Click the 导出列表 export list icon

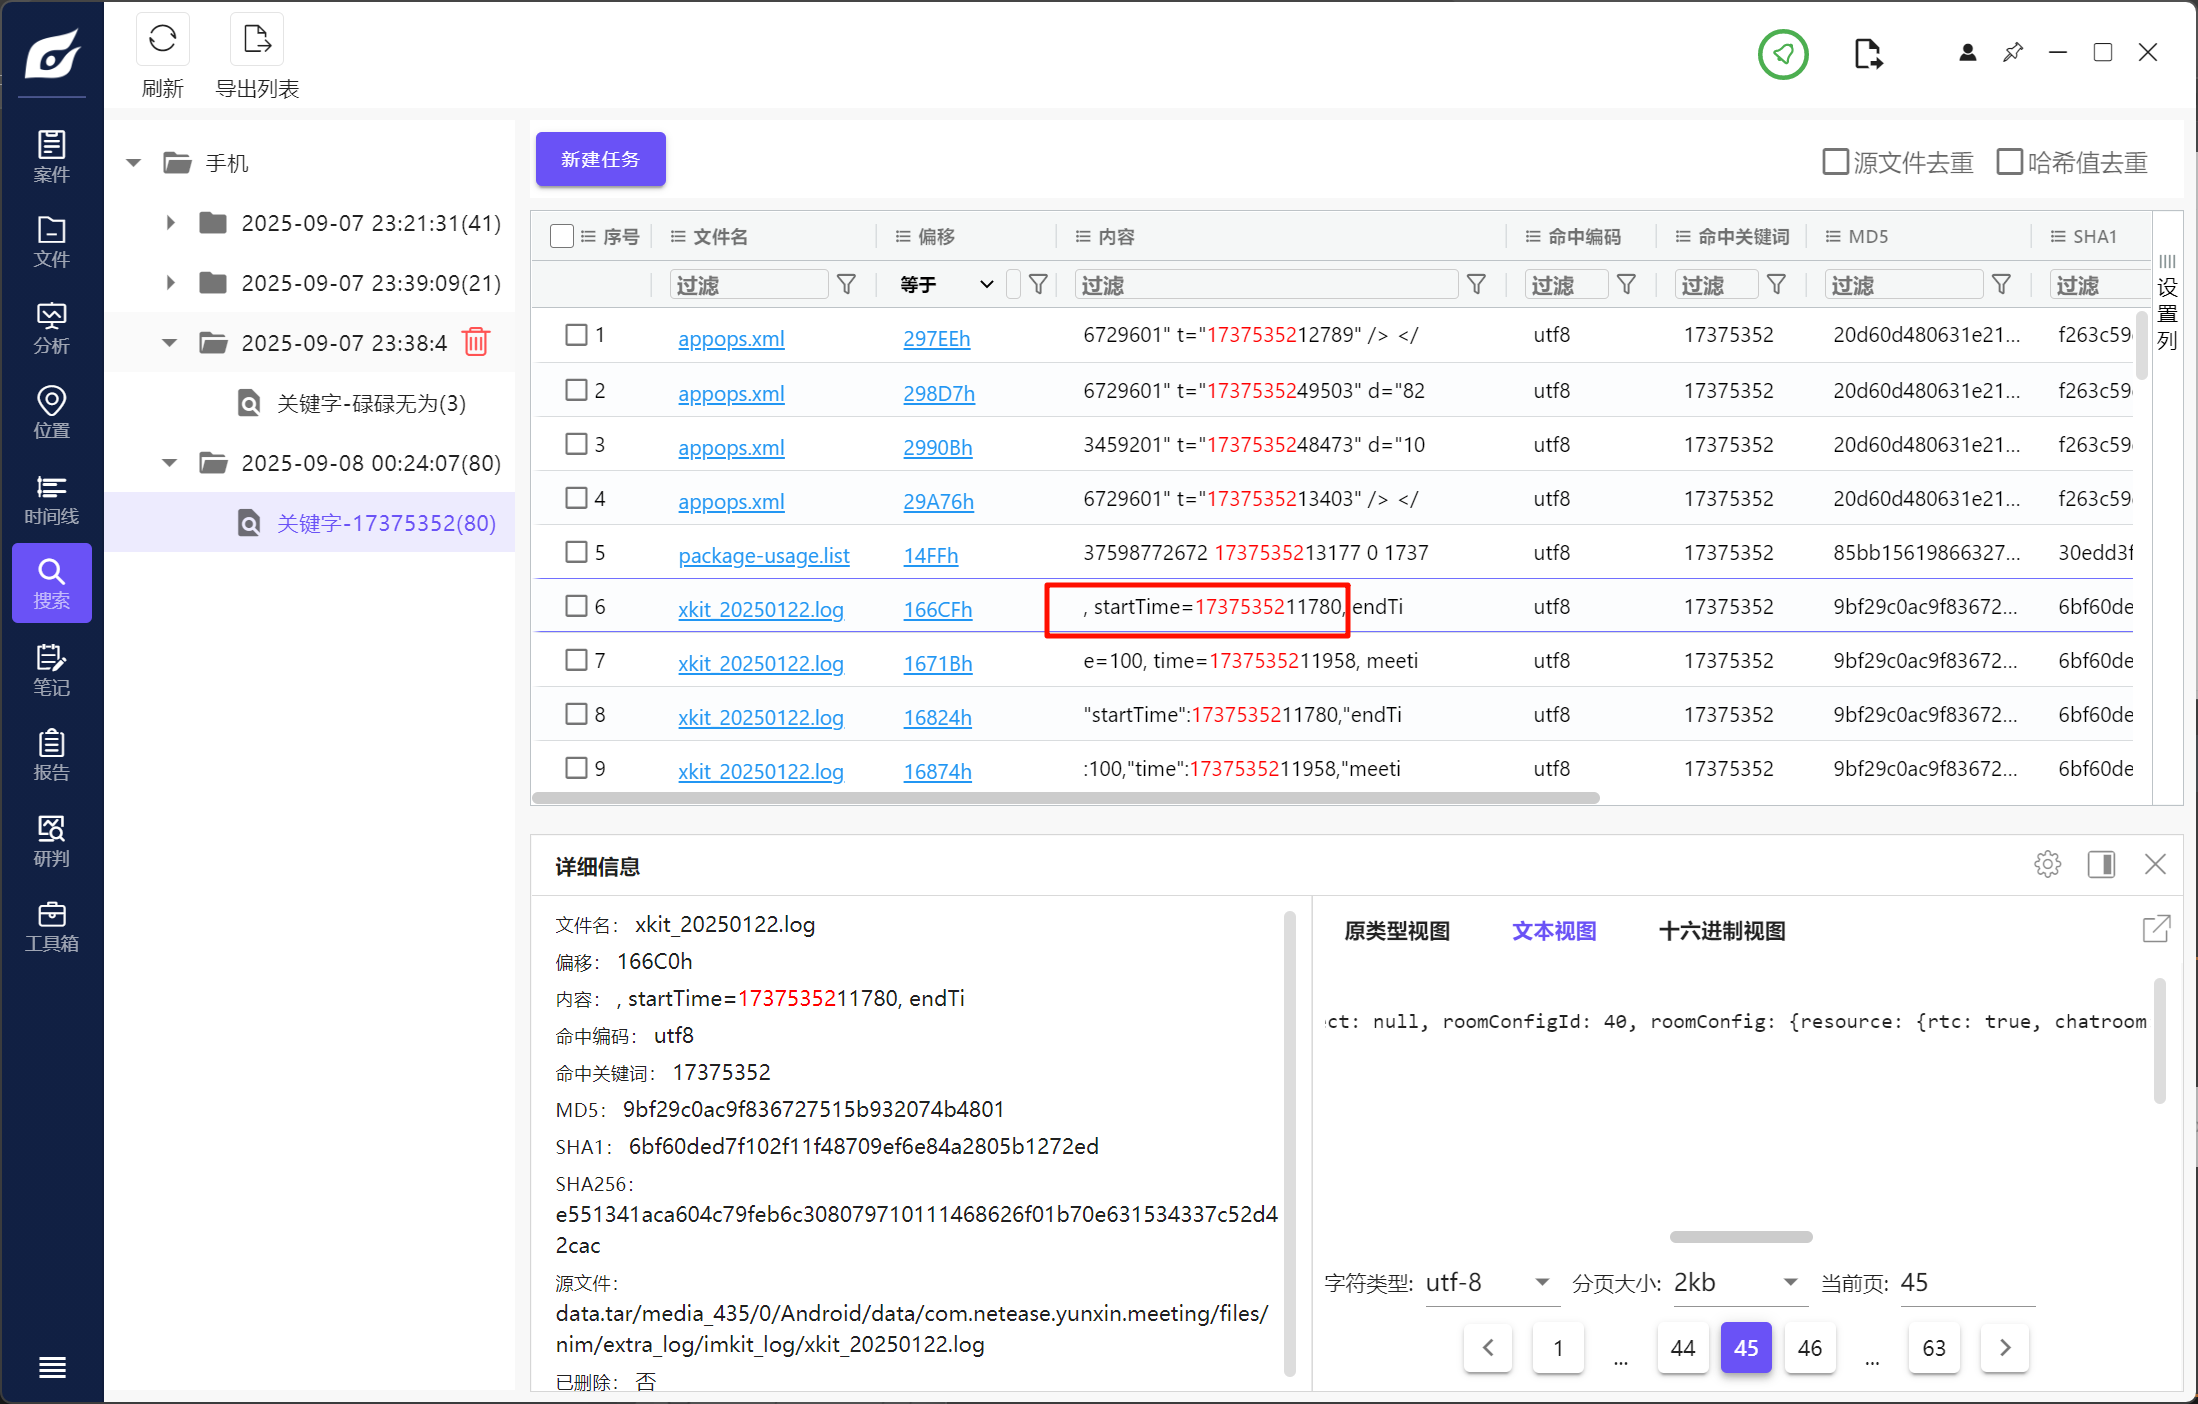tap(257, 40)
